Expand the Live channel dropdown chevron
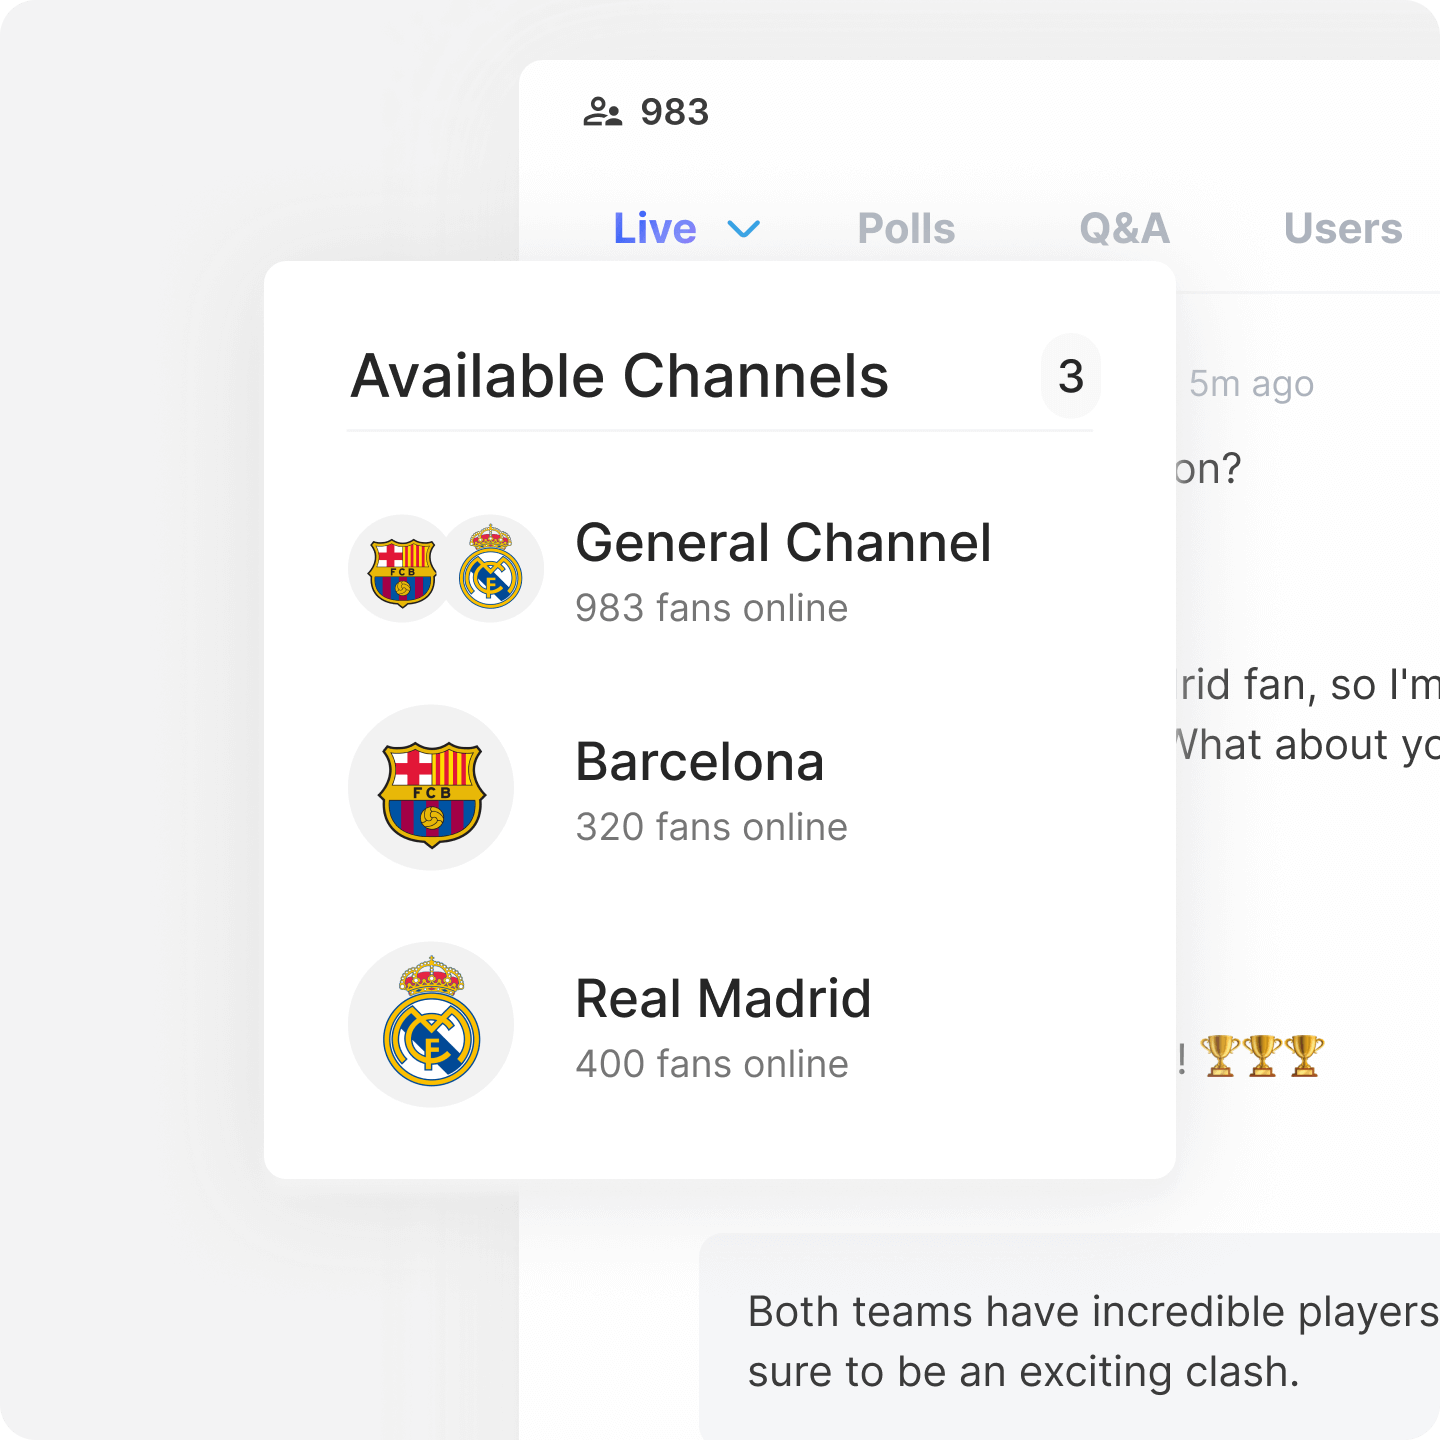1440x1440 pixels. click(743, 229)
